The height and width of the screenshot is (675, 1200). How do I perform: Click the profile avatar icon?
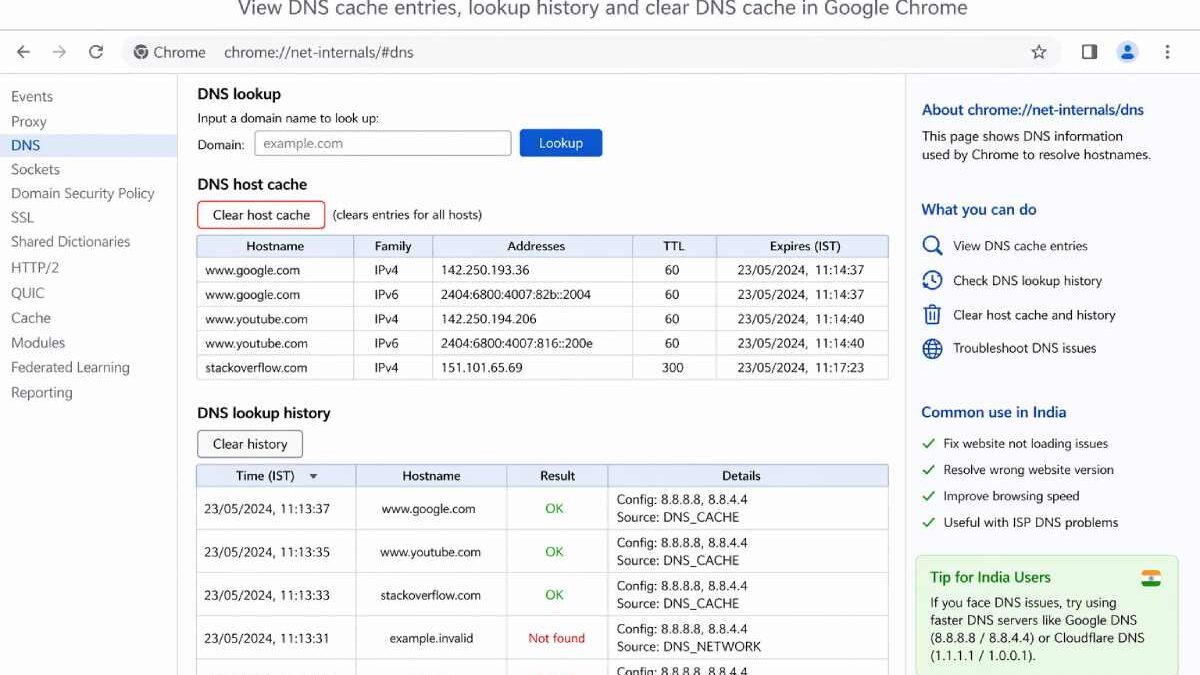click(1128, 51)
